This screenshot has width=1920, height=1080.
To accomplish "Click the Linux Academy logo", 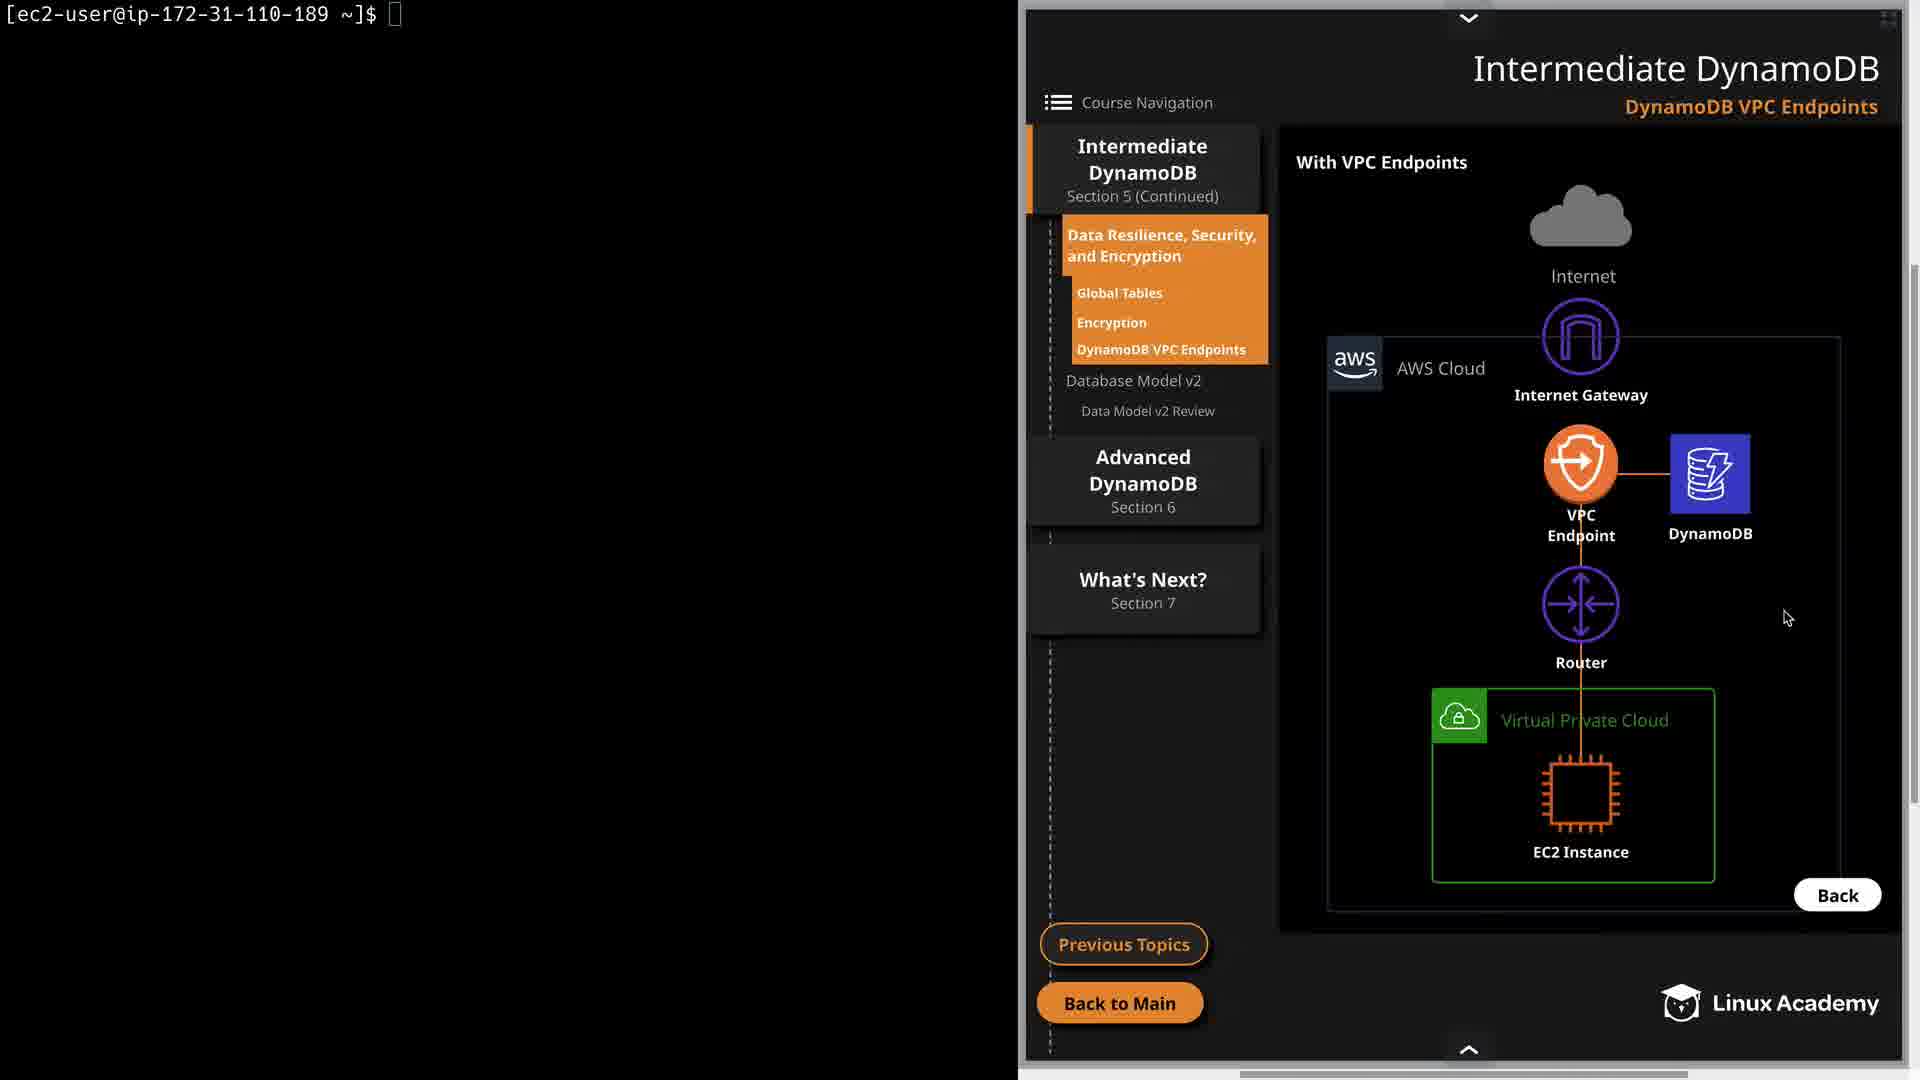I will (x=1769, y=1003).
